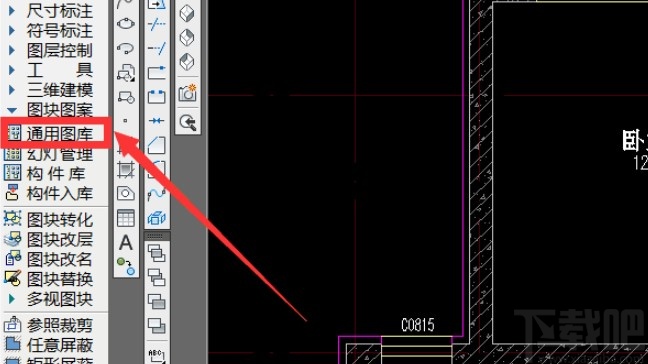
Task: Expand the 三维建模 menu group
Action: click(x=12, y=90)
